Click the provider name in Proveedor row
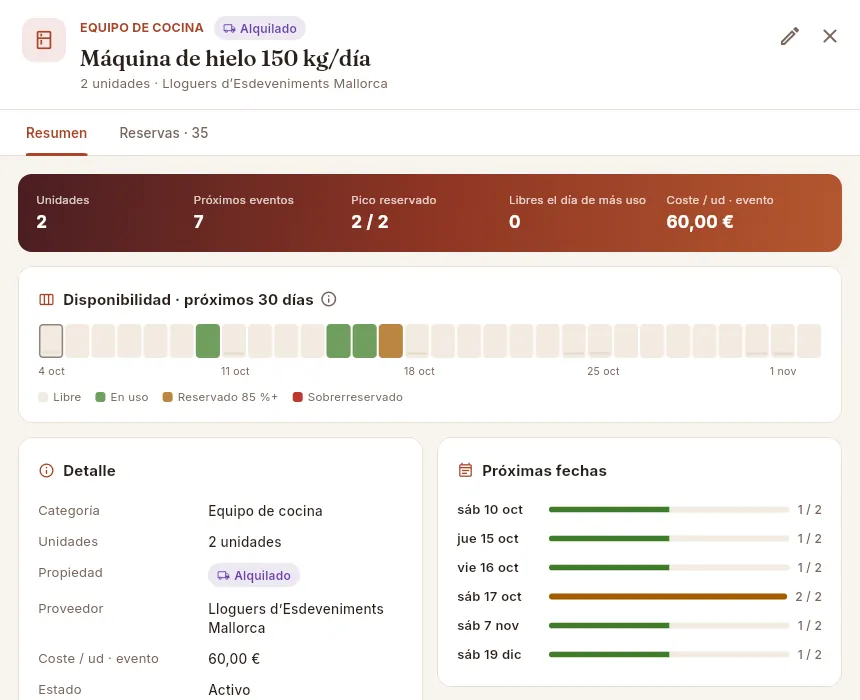860x700 pixels. (296, 618)
